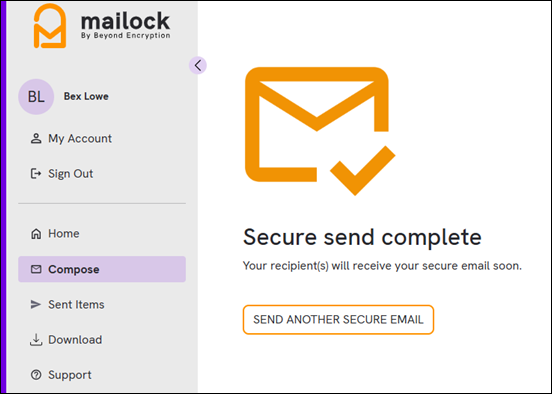Open the Sent Items list
The width and height of the screenshot is (552, 394).
(x=76, y=305)
